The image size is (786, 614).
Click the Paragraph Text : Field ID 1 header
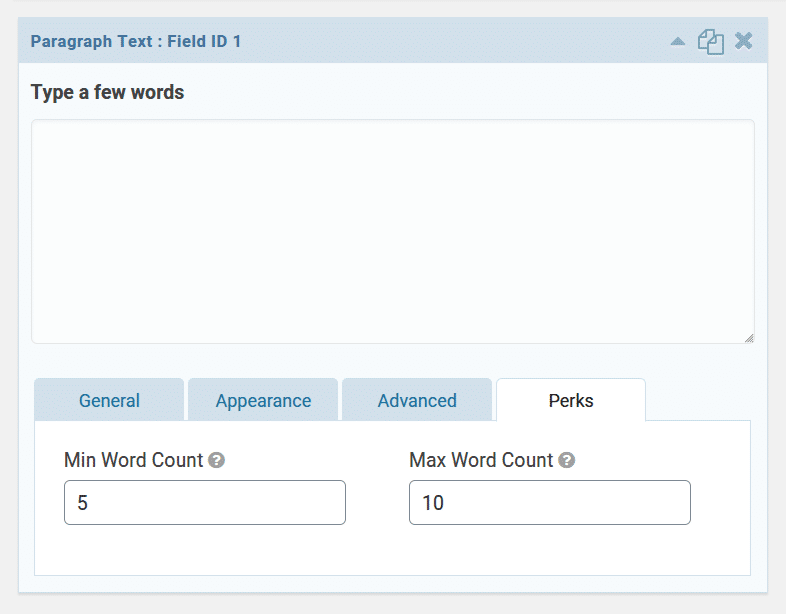click(136, 41)
